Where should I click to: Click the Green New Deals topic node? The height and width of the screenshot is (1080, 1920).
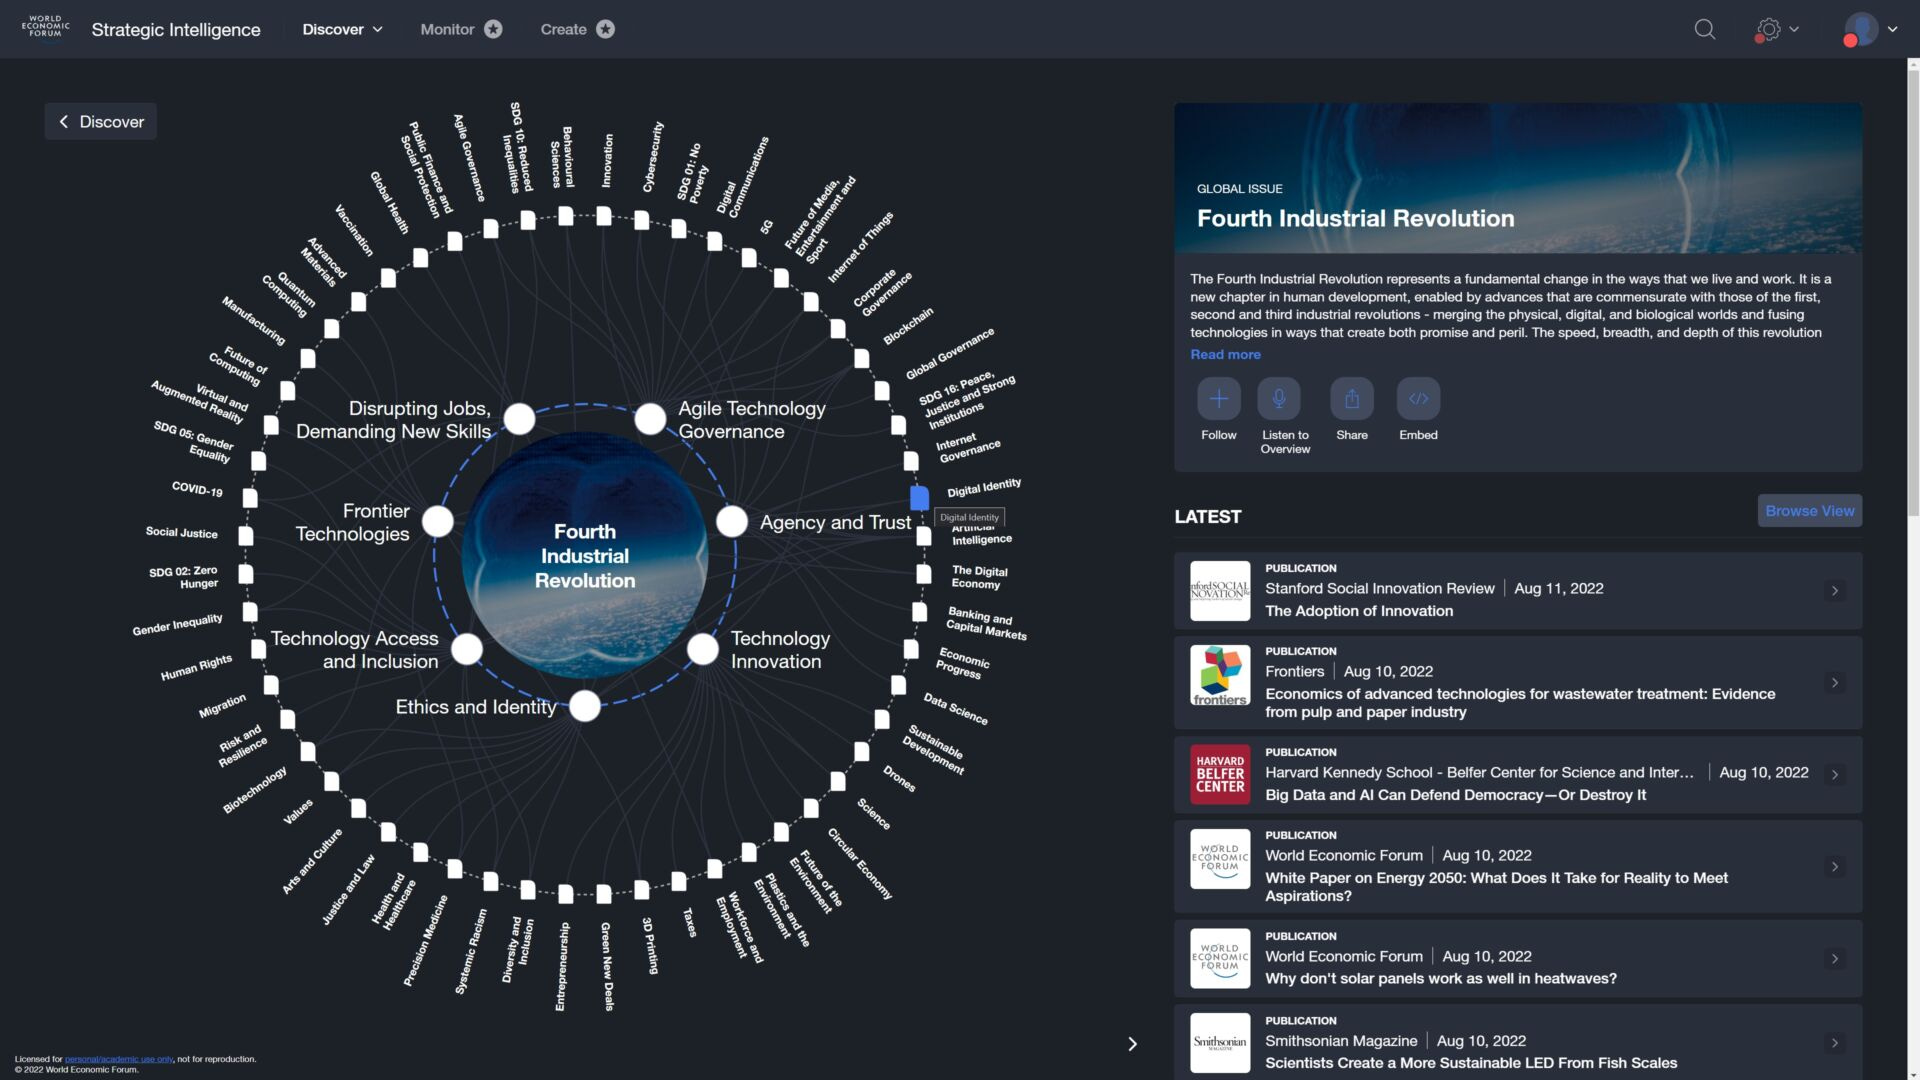pos(604,893)
